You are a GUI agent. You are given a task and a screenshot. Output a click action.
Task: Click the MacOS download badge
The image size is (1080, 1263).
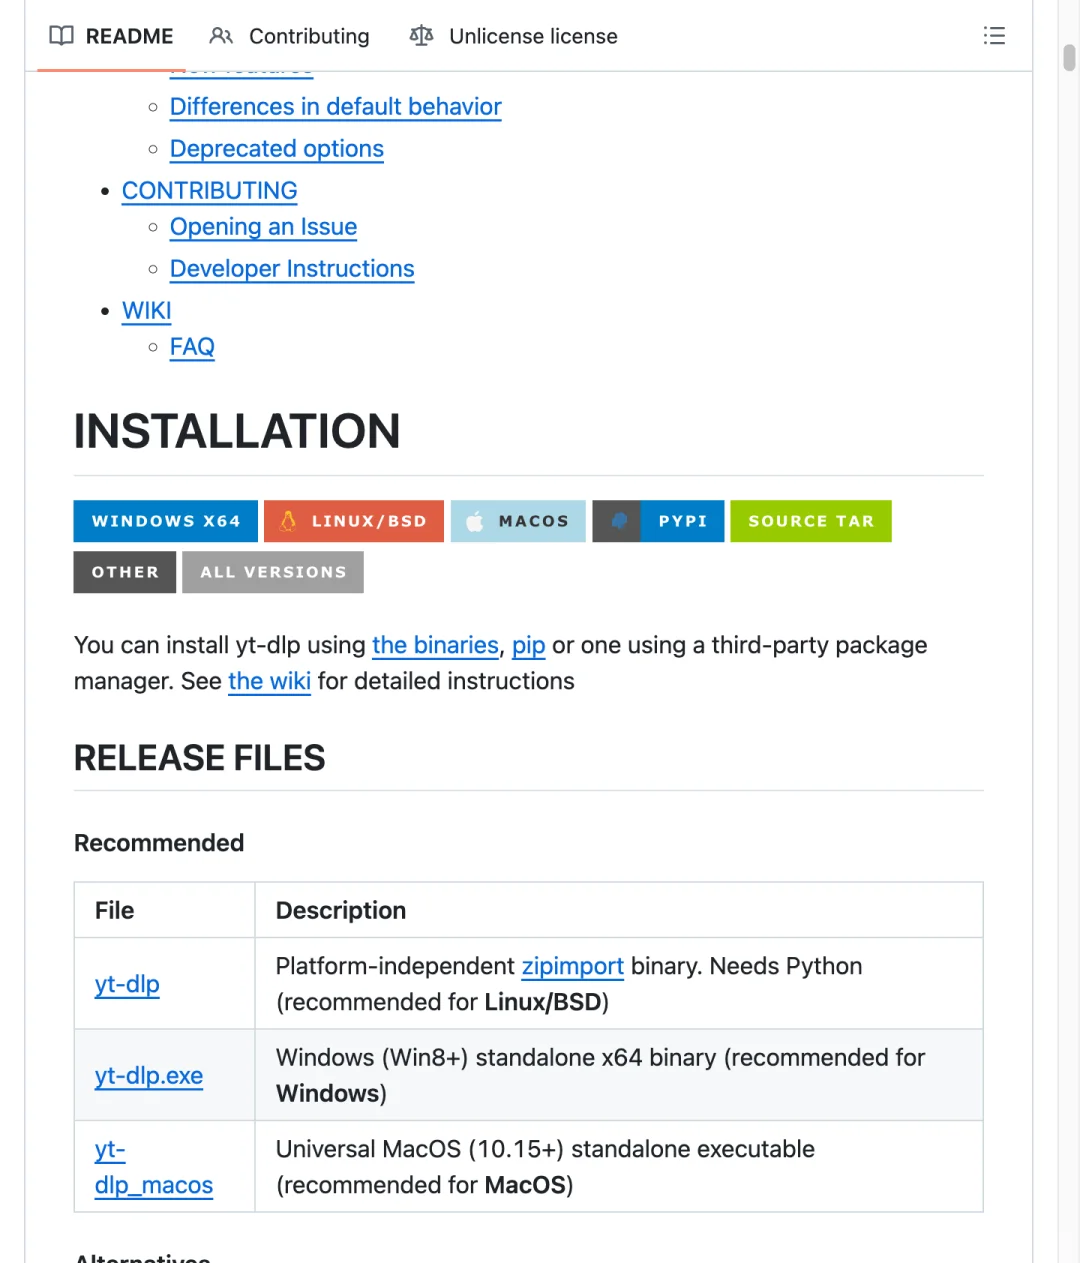tap(518, 521)
